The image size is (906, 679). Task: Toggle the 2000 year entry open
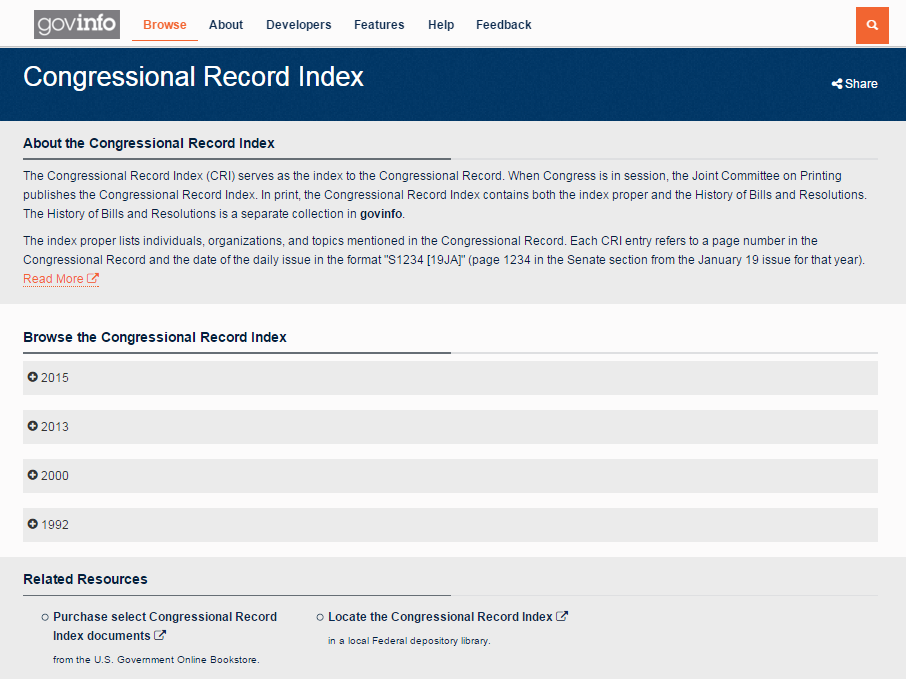450,475
